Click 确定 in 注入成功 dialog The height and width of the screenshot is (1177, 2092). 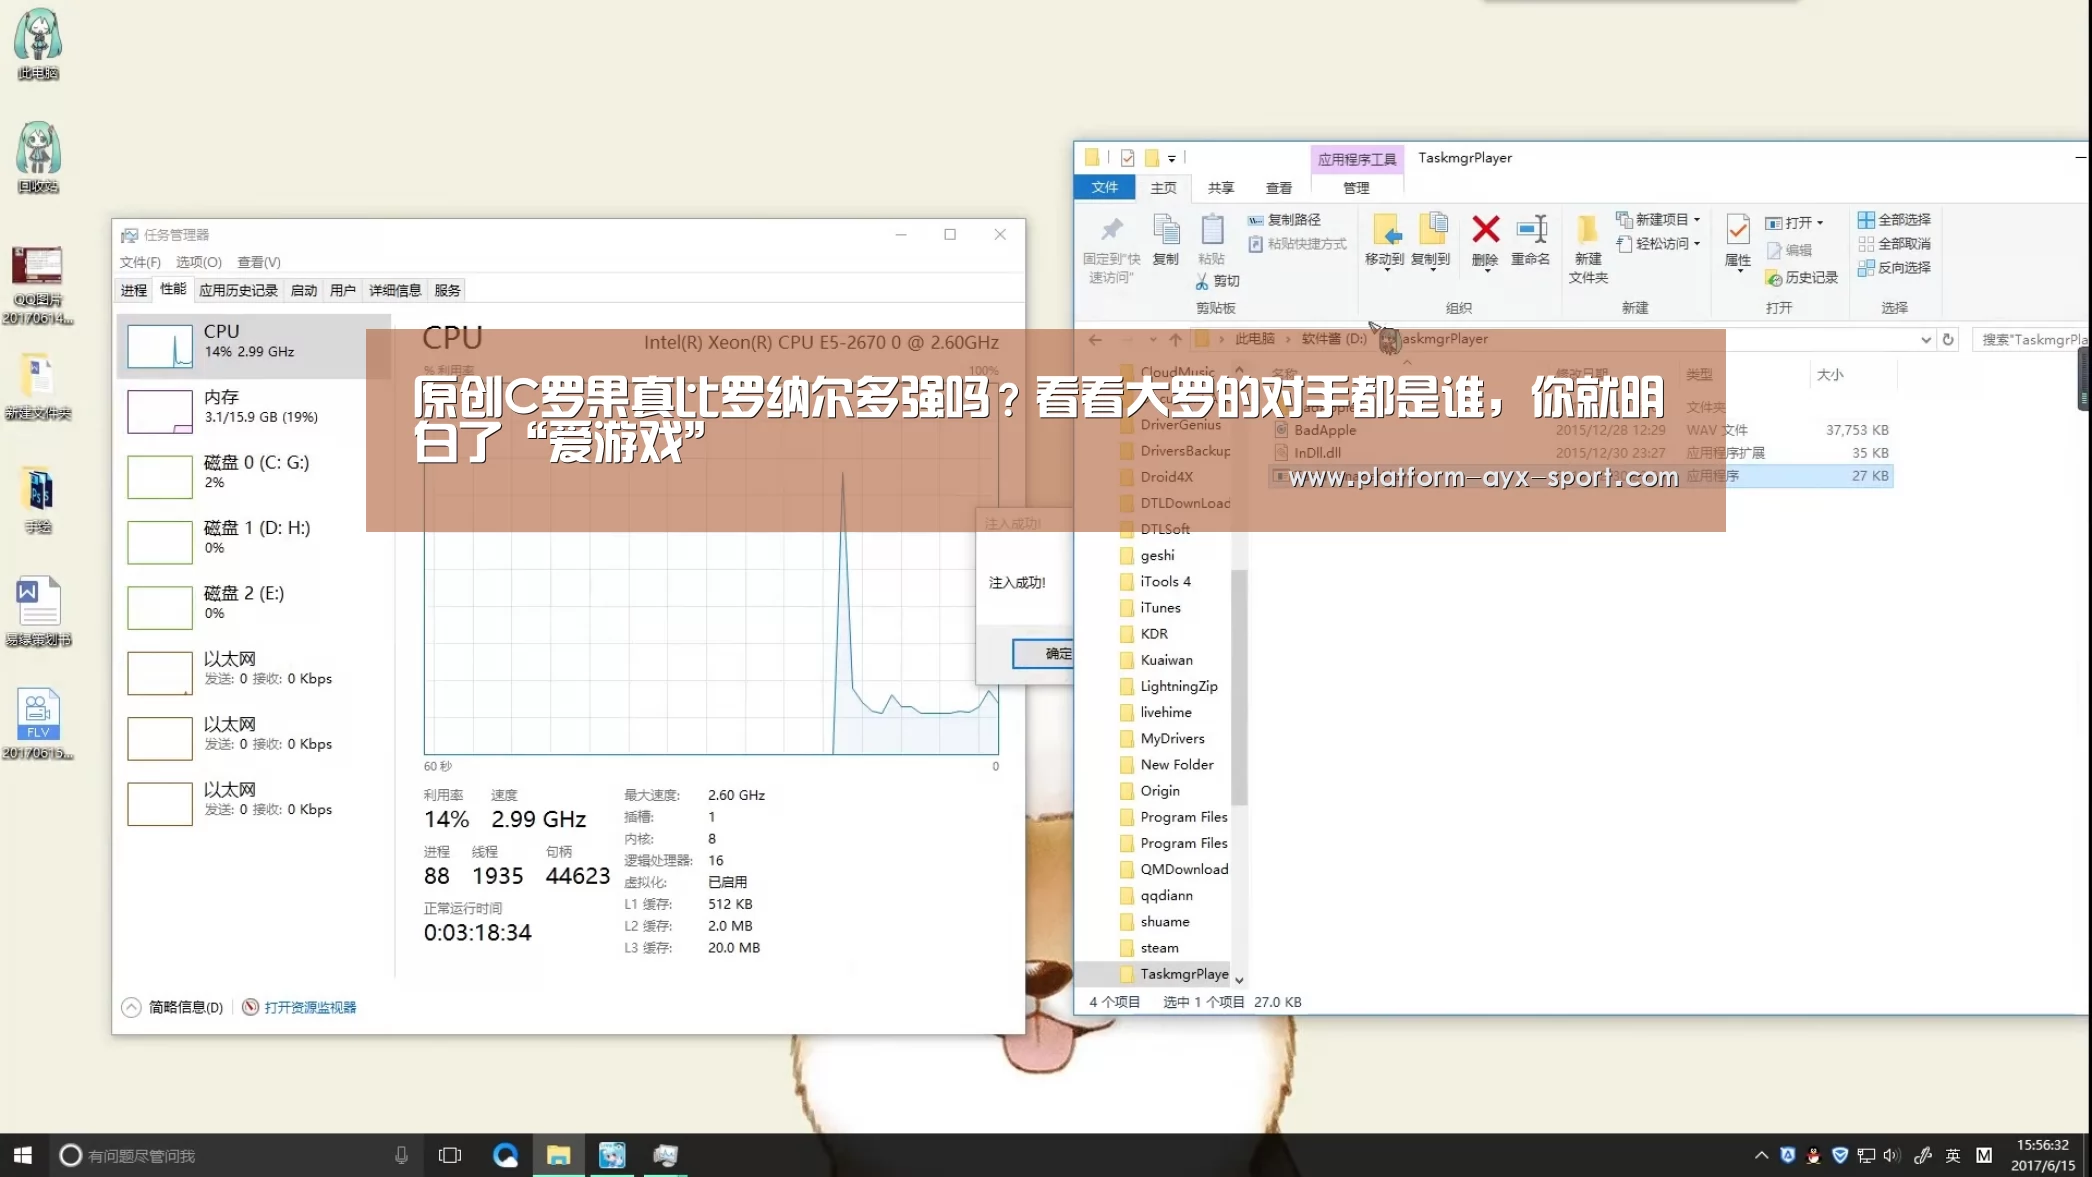[x=1044, y=653]
